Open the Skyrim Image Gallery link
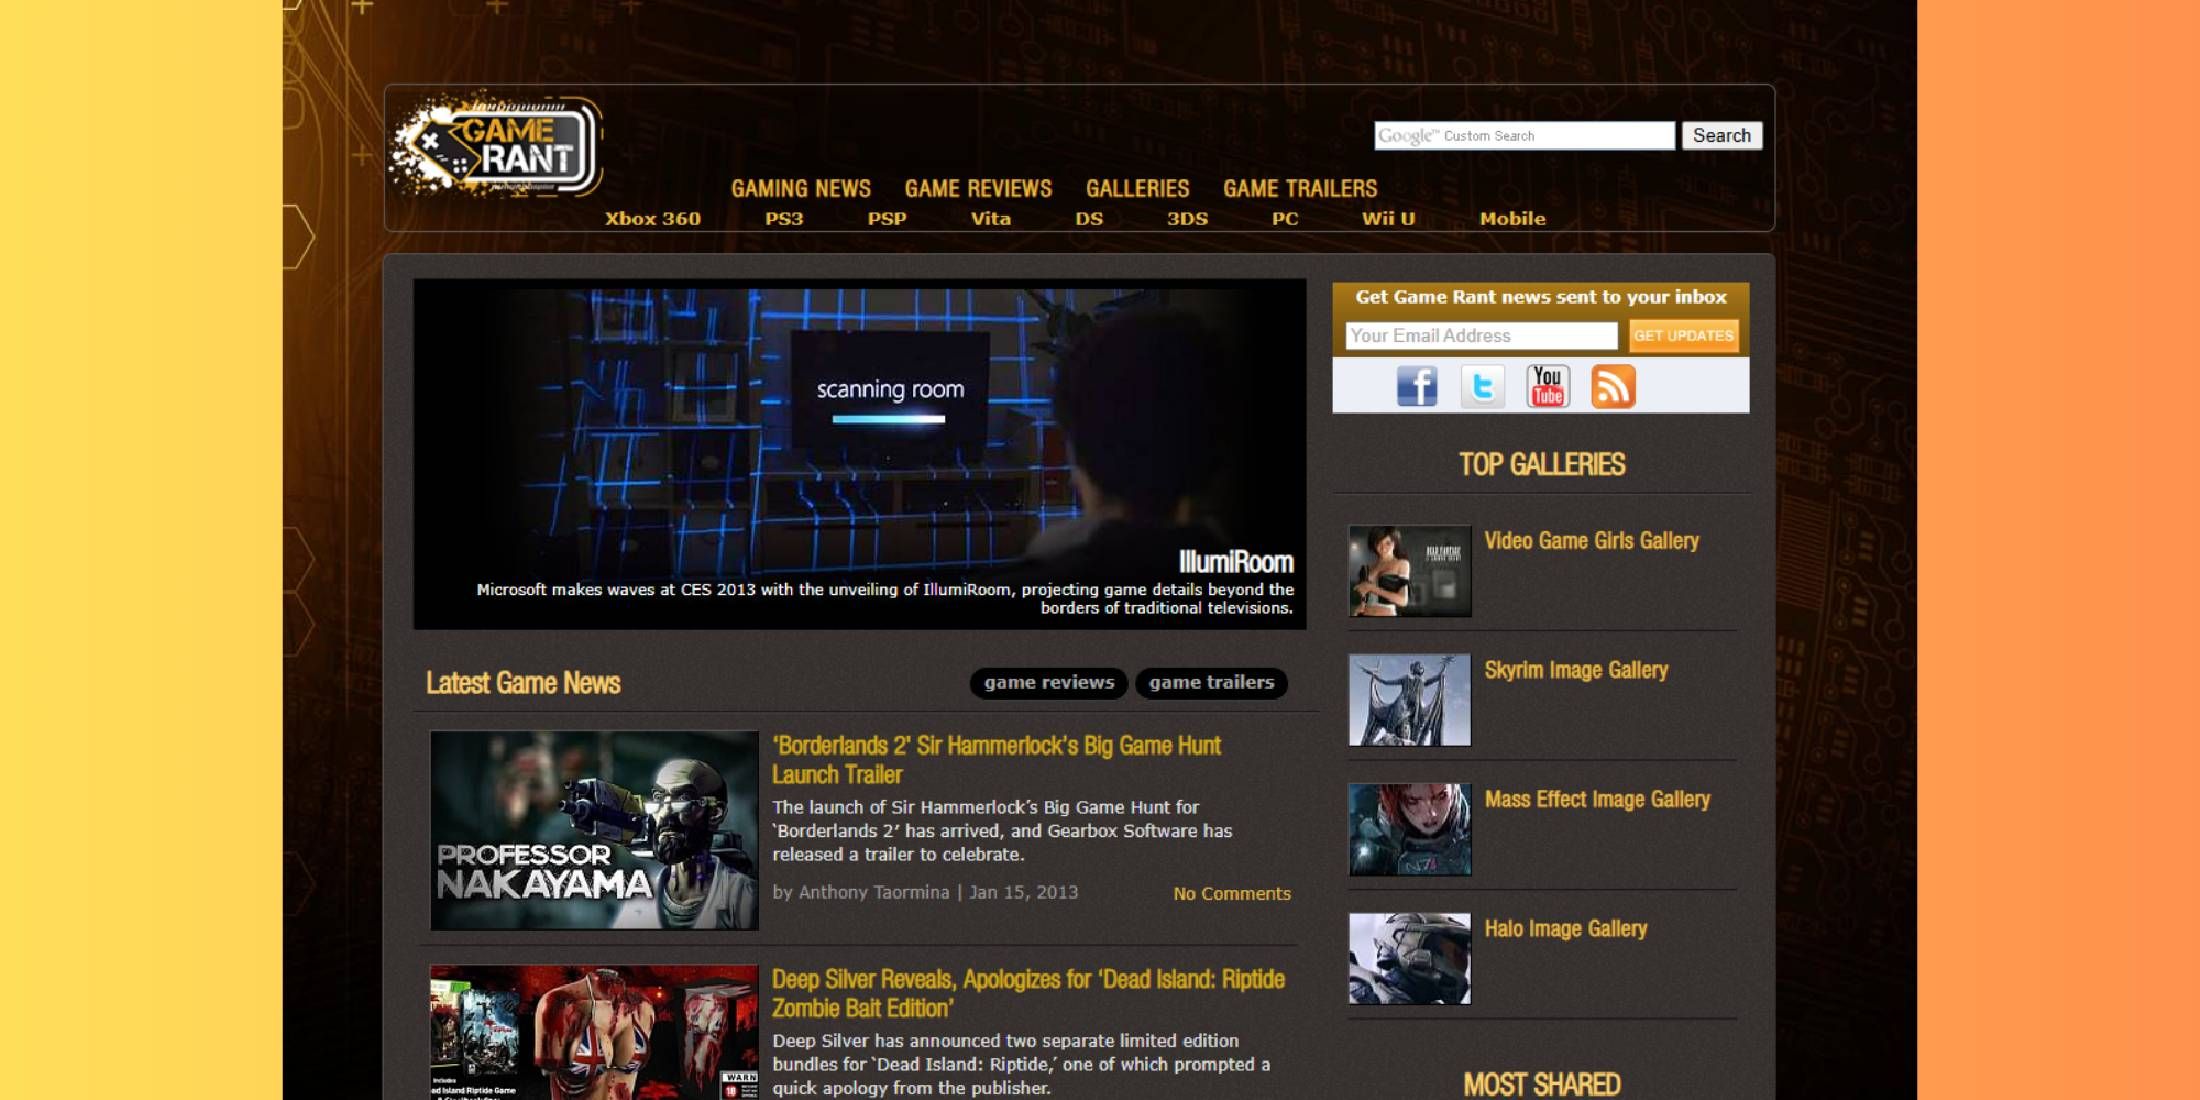The height and width of the screenshot is (1100, 2200). point(1576,670)
